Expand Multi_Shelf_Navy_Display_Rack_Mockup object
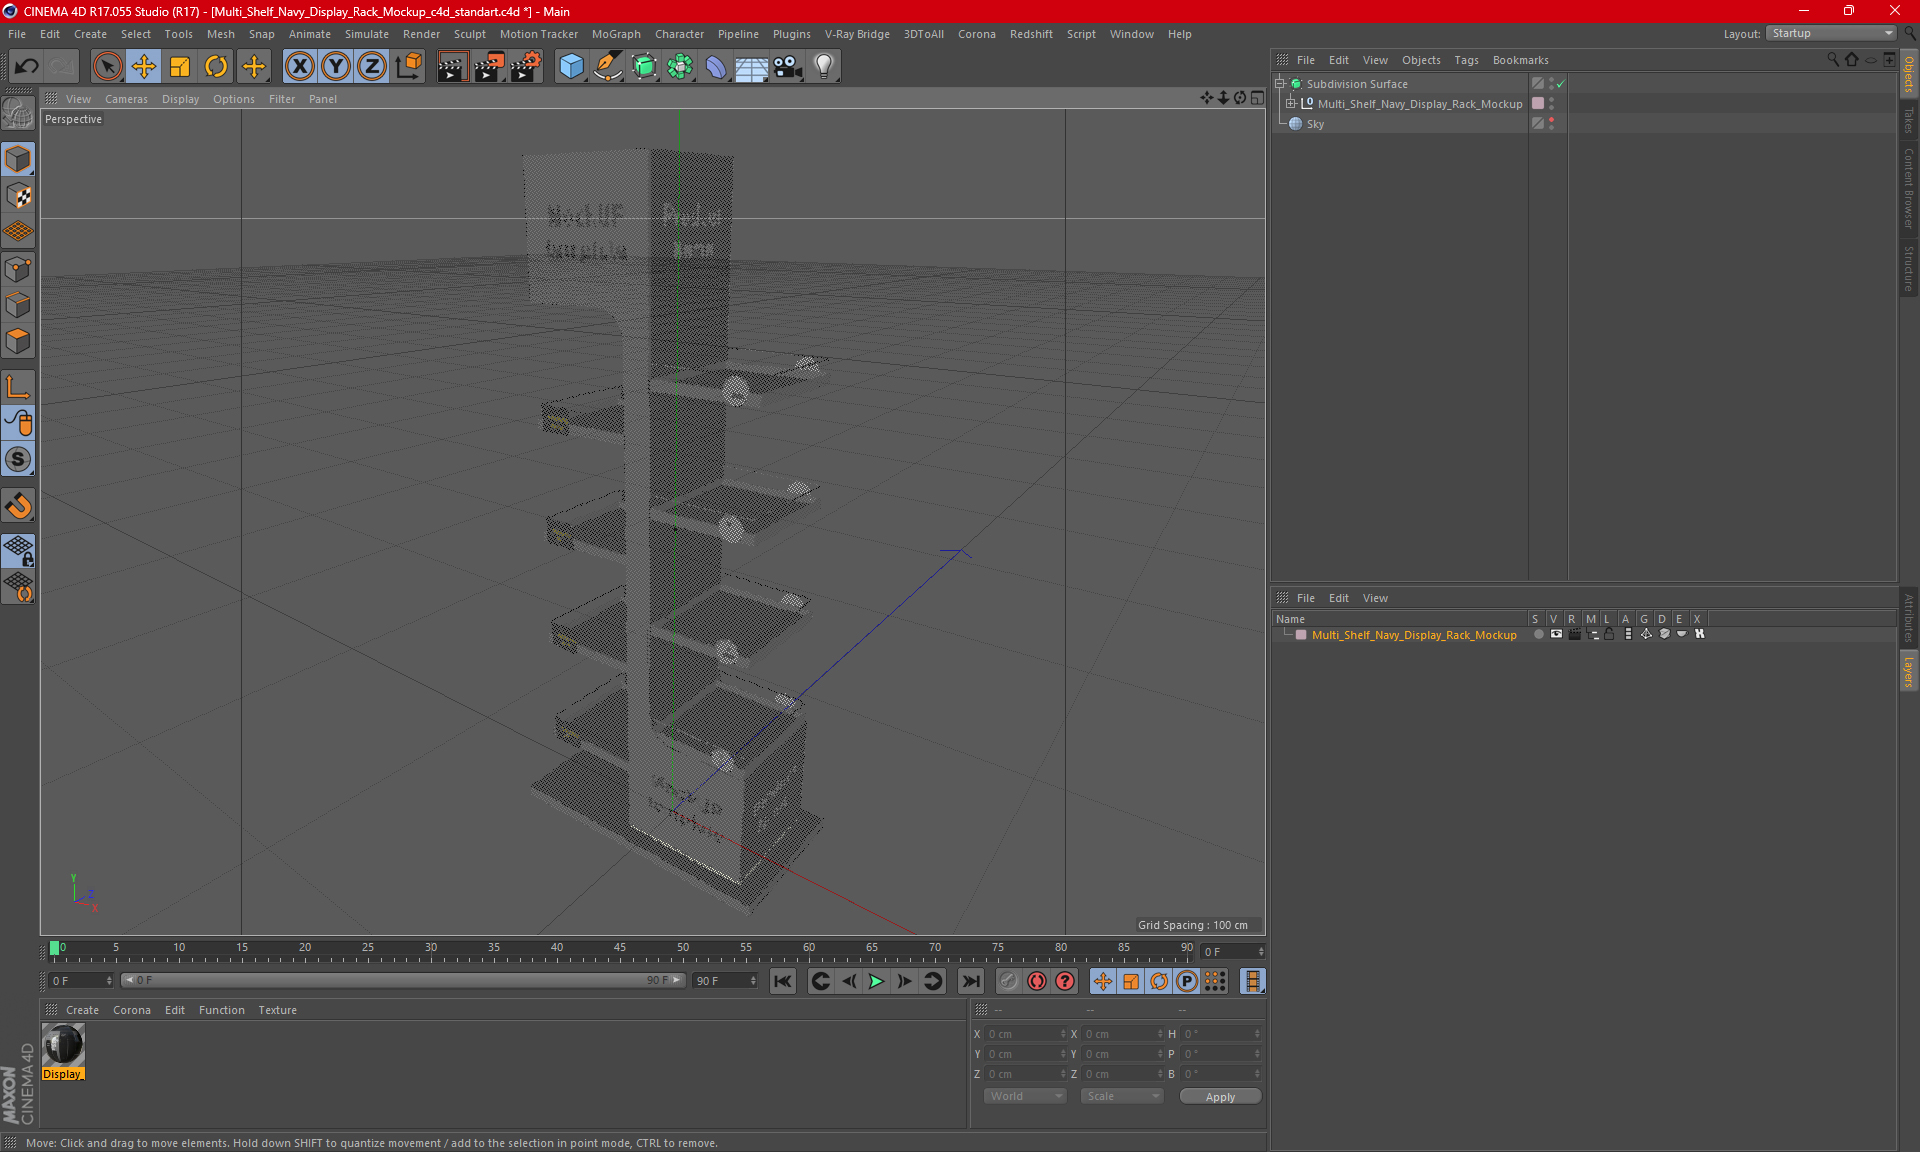 (1290, 104)
